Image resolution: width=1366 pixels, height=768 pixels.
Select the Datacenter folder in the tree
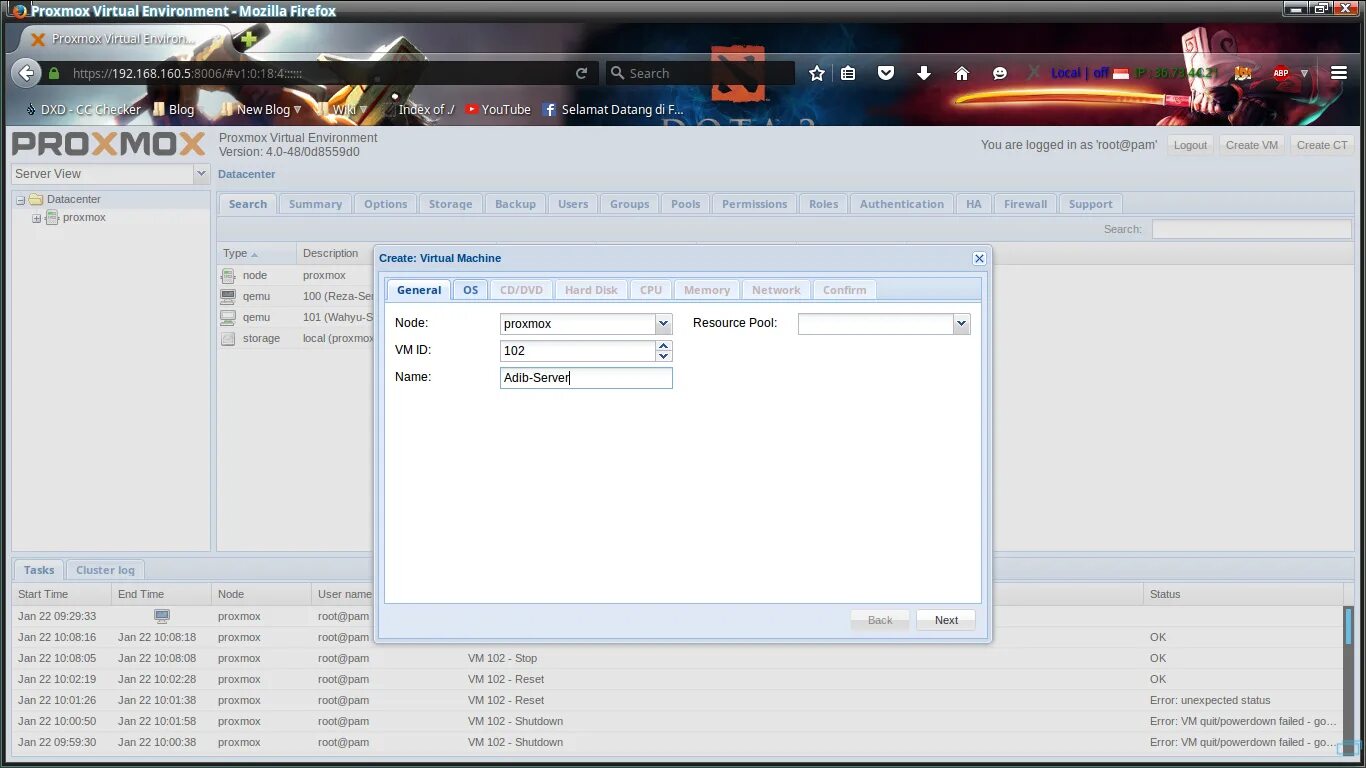tap(36, 199)
